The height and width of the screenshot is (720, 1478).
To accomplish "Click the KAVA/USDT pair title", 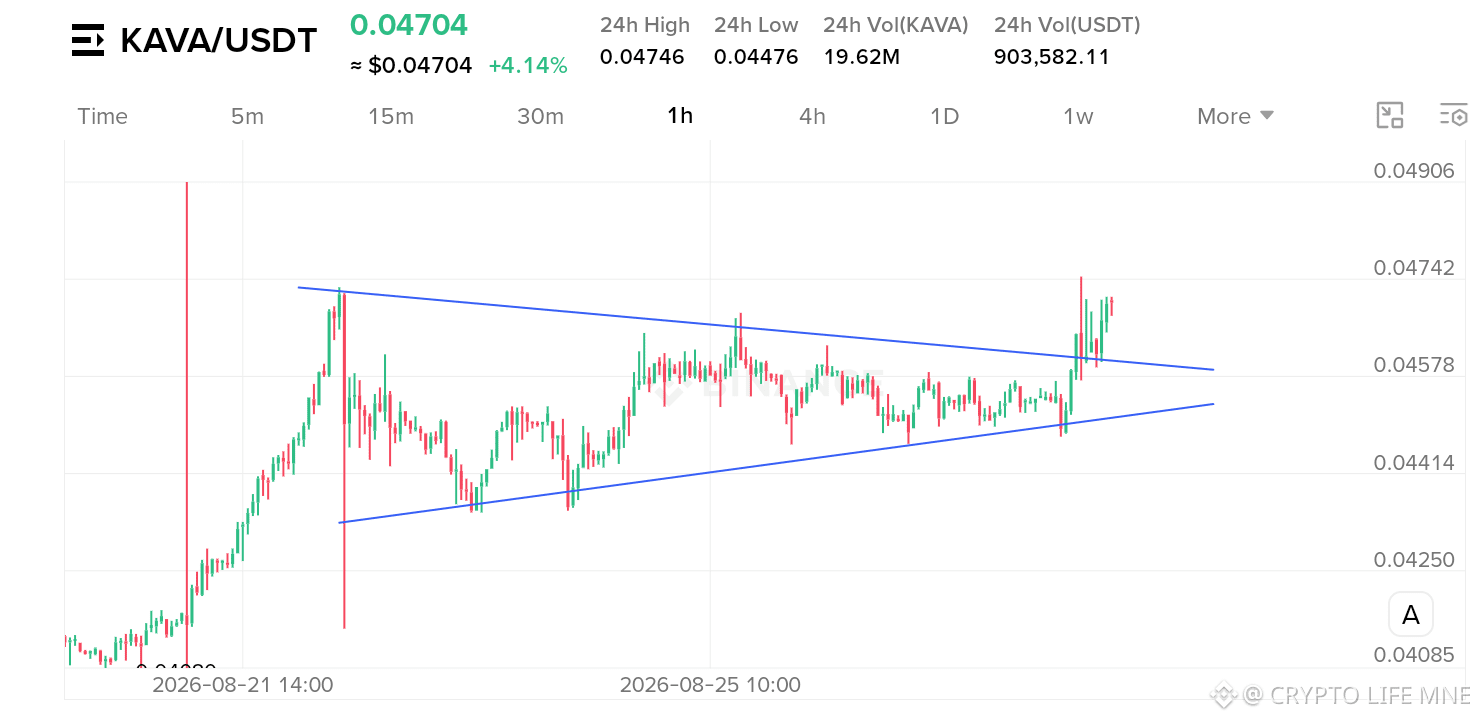I will tap(219, 41).
